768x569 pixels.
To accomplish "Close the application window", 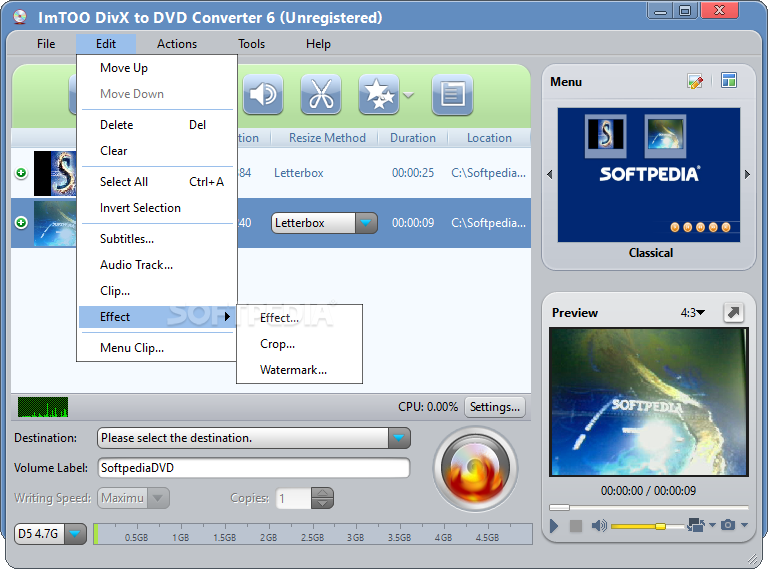I will [x=719, y=11].
